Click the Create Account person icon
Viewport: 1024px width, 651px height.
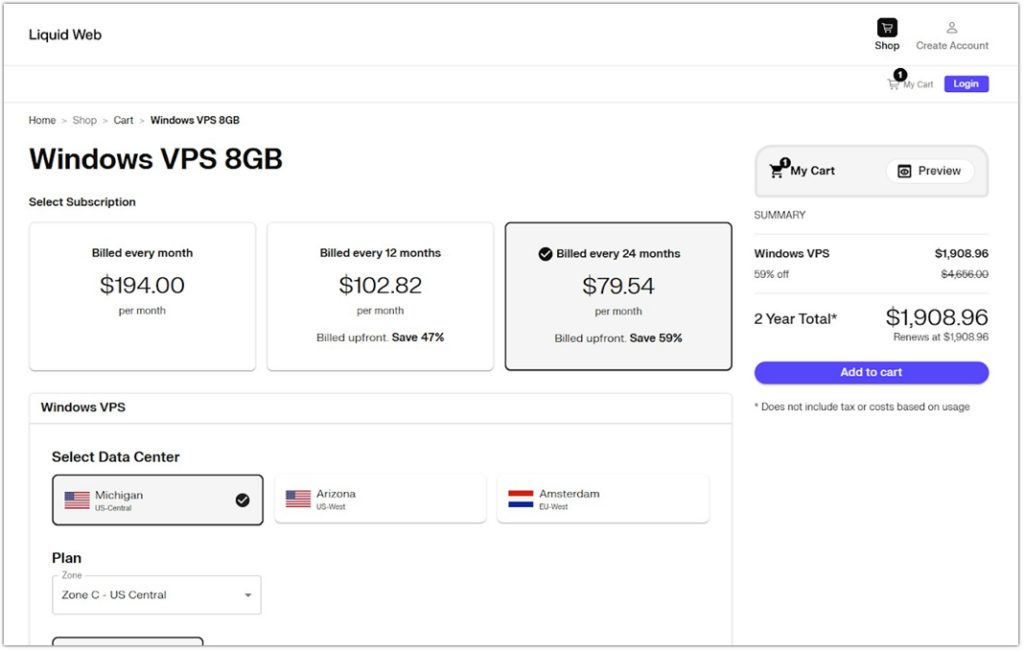pos(952,27)
